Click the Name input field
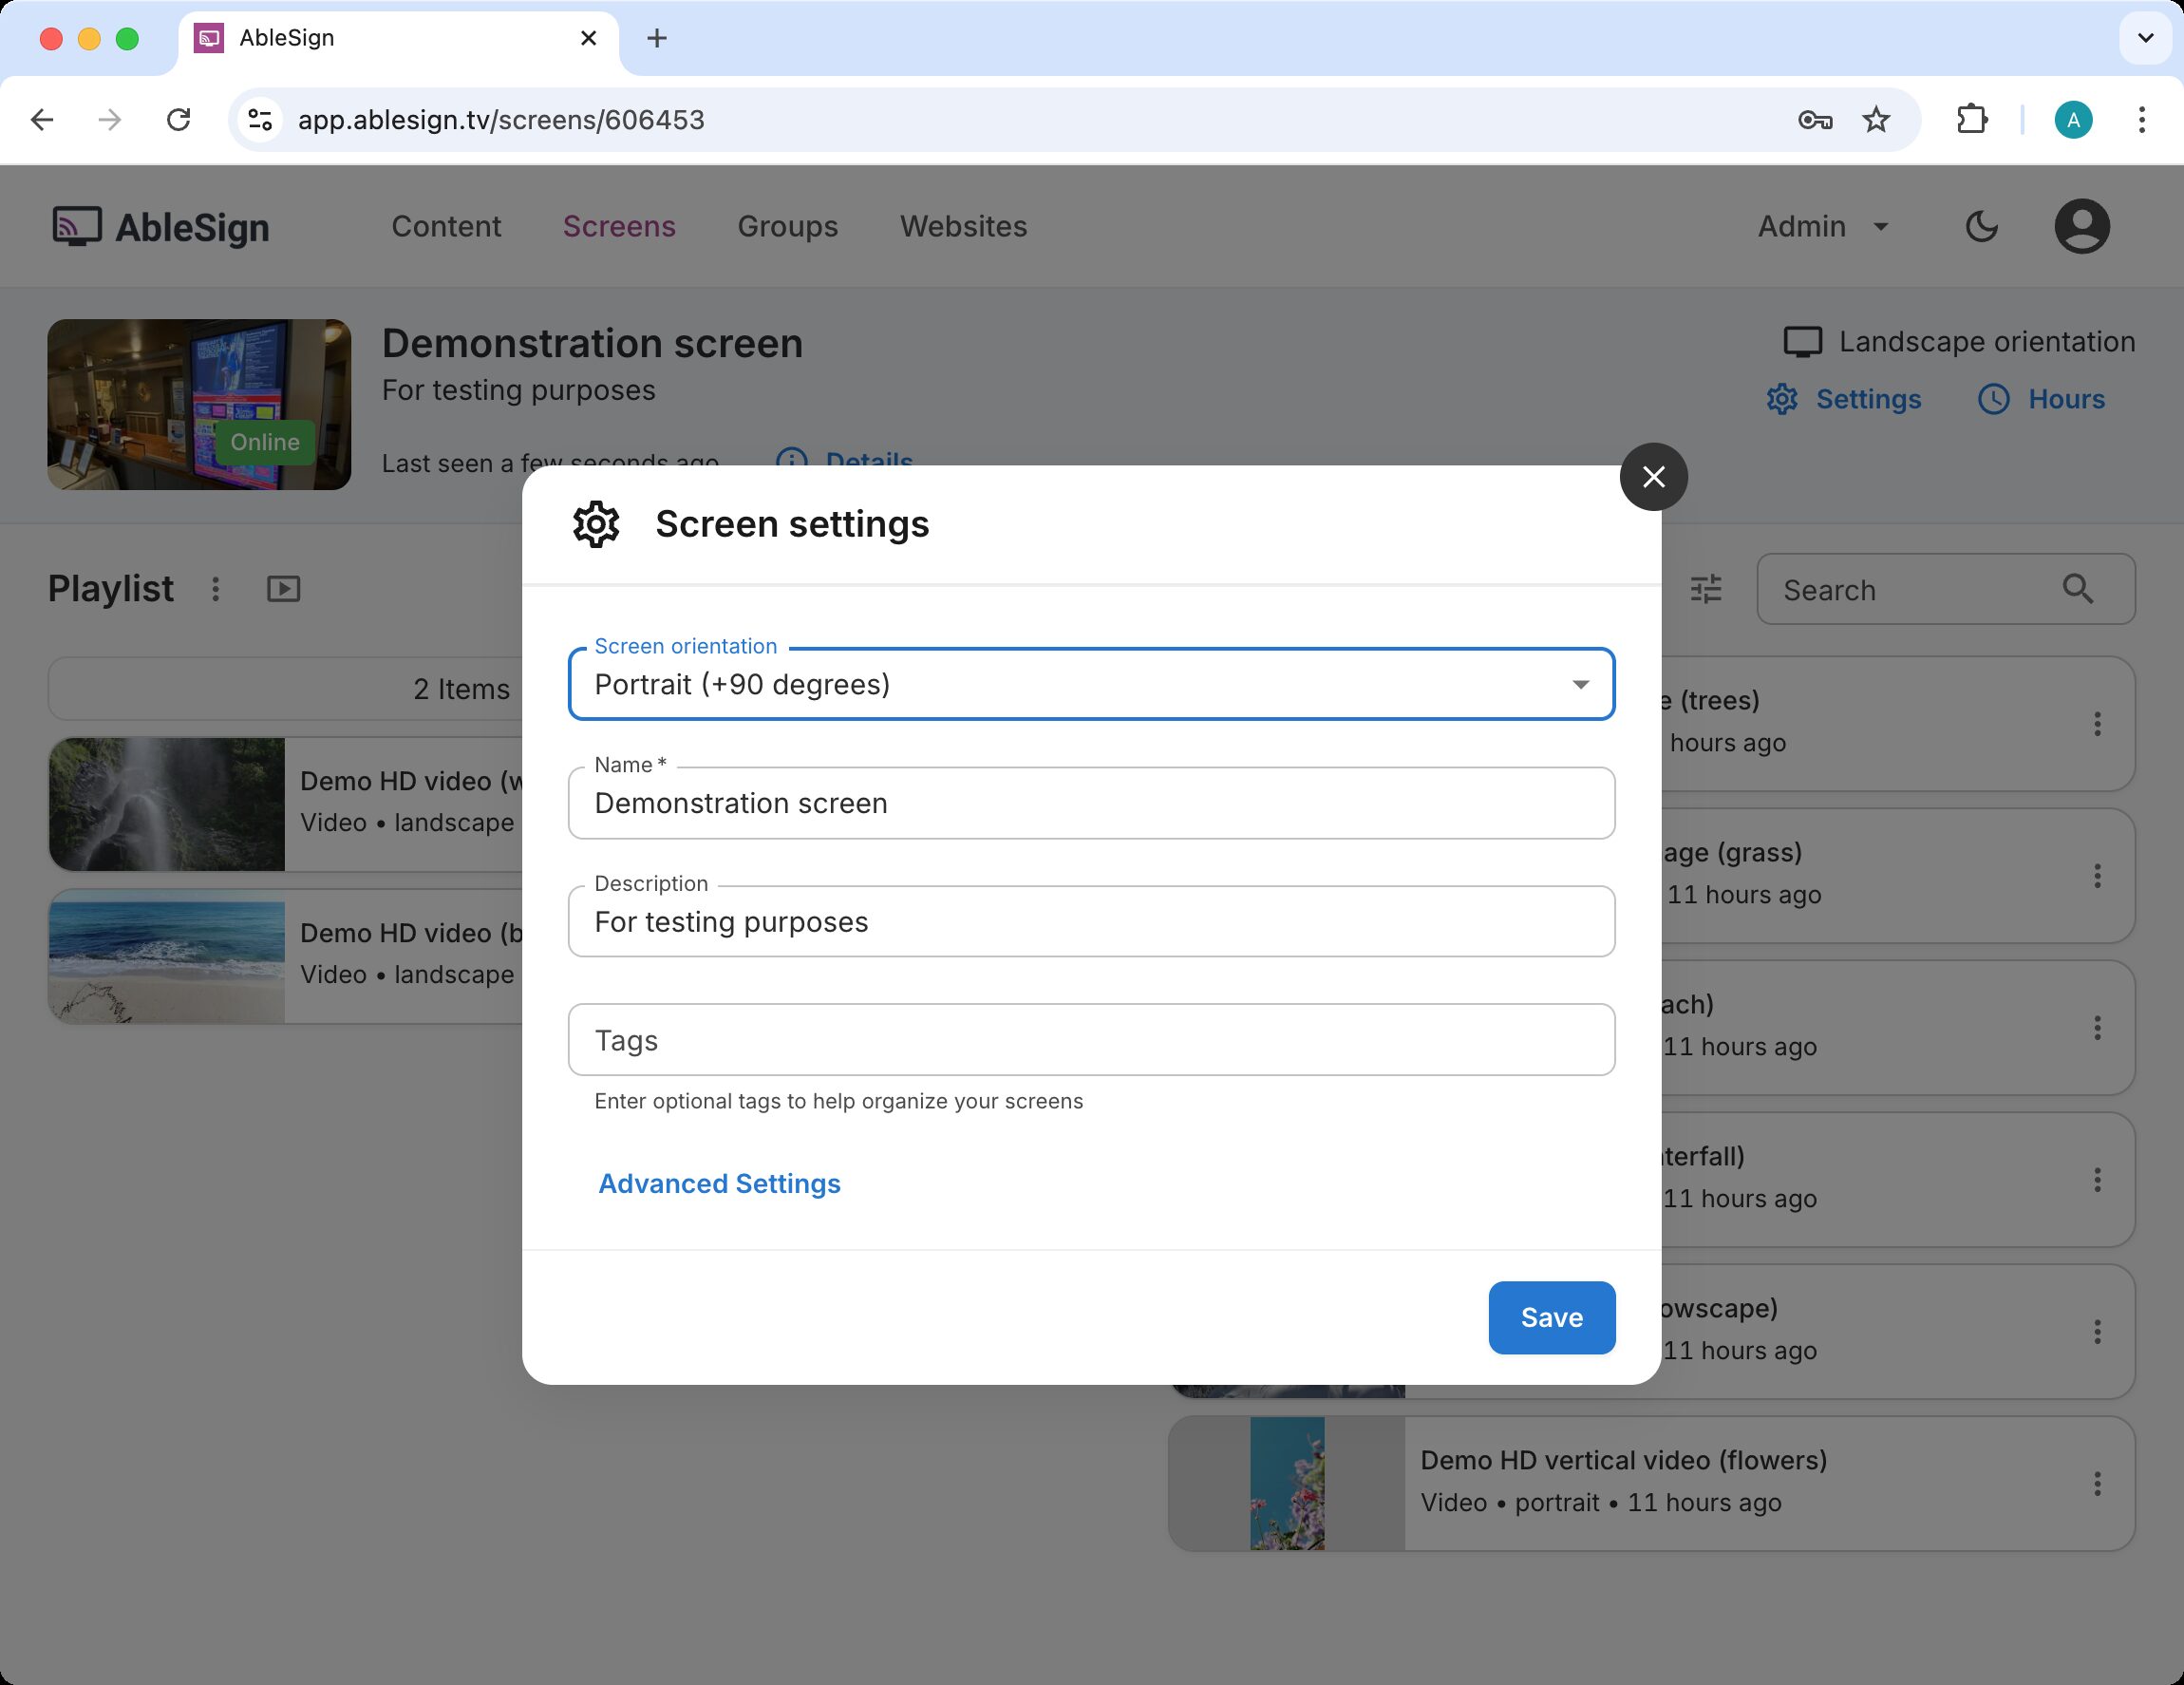 click(x=1090, y=803)
